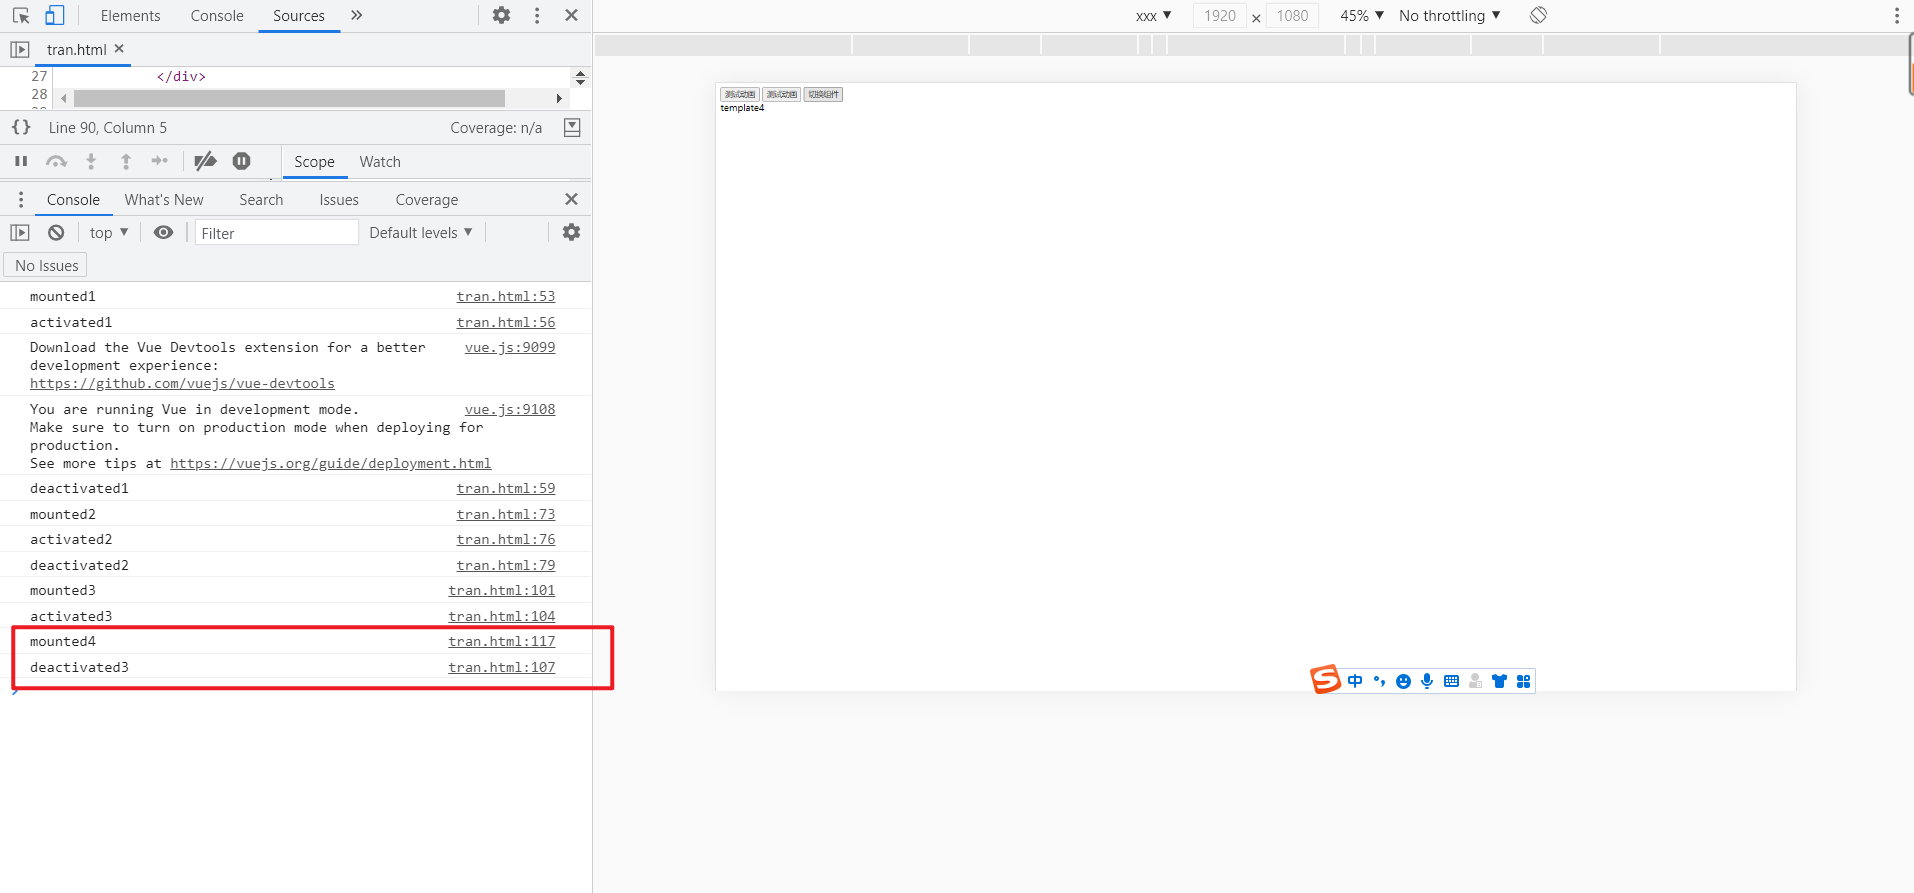Open the top JavaScript context dropdown

coord(109,233)
